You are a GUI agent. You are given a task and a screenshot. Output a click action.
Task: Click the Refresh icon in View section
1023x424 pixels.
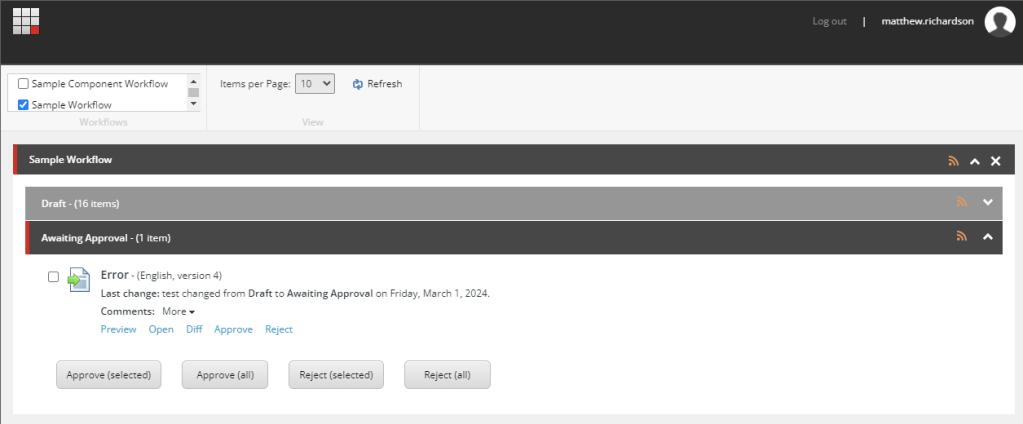[358, 84]
